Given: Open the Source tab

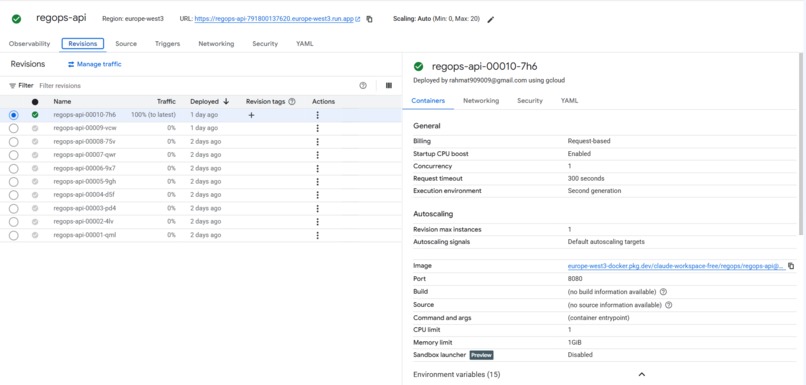Looking at the screenshot, I should coord(126,44).
